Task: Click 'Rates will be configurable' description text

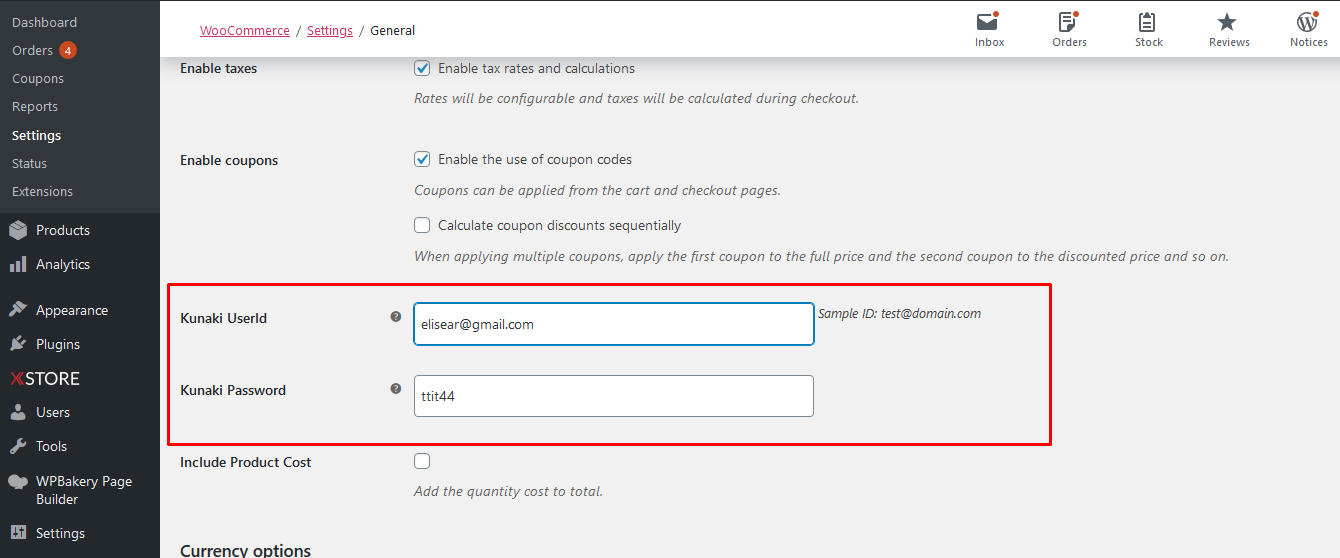Action: coord(636,98)
